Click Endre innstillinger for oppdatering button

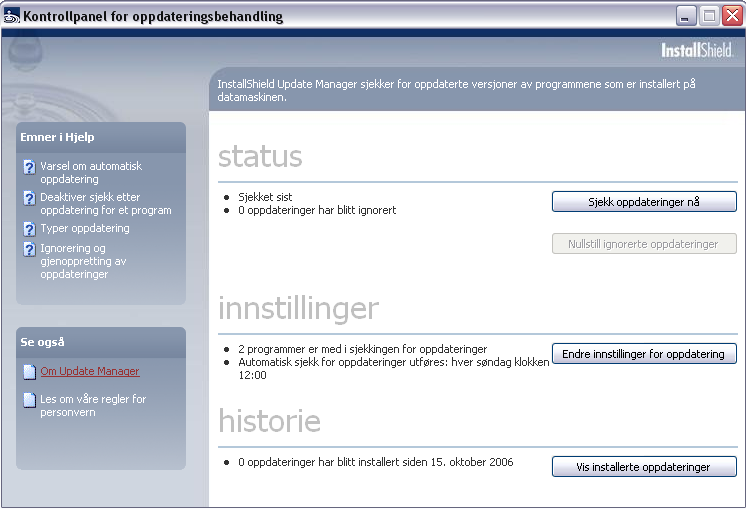coord(644,354)
